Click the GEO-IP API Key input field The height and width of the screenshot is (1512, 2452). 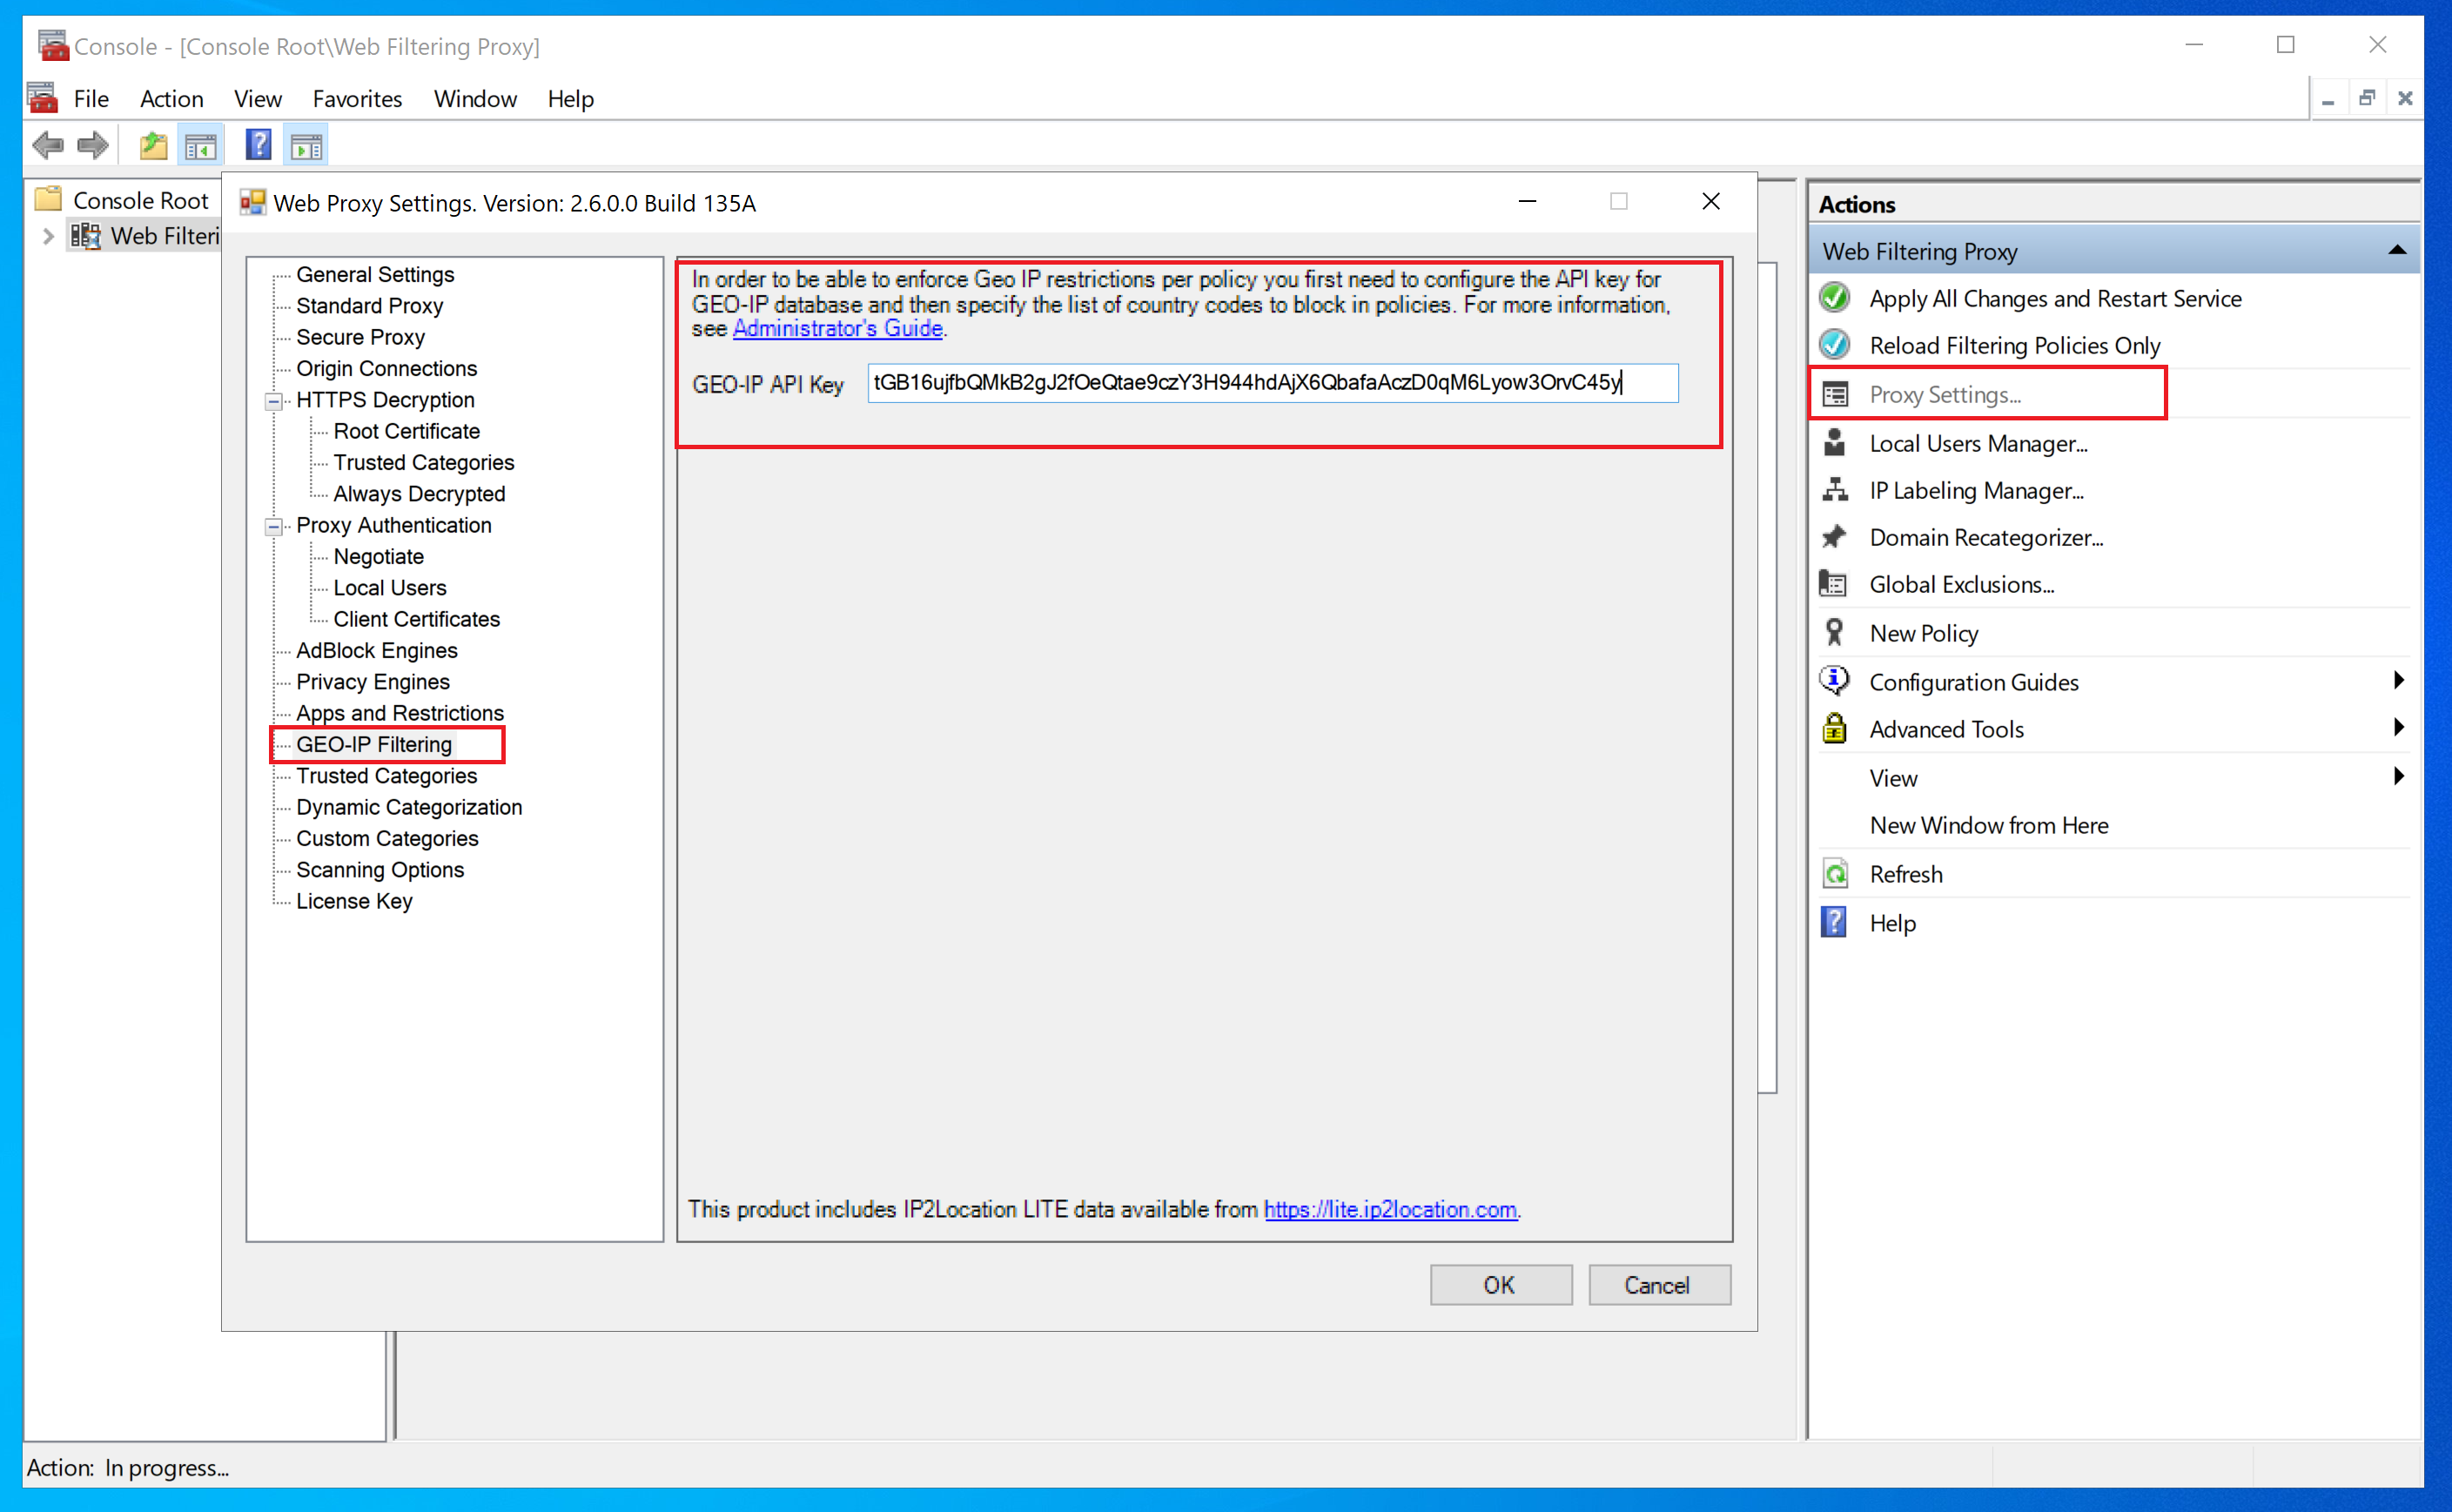click(1272, 383)
